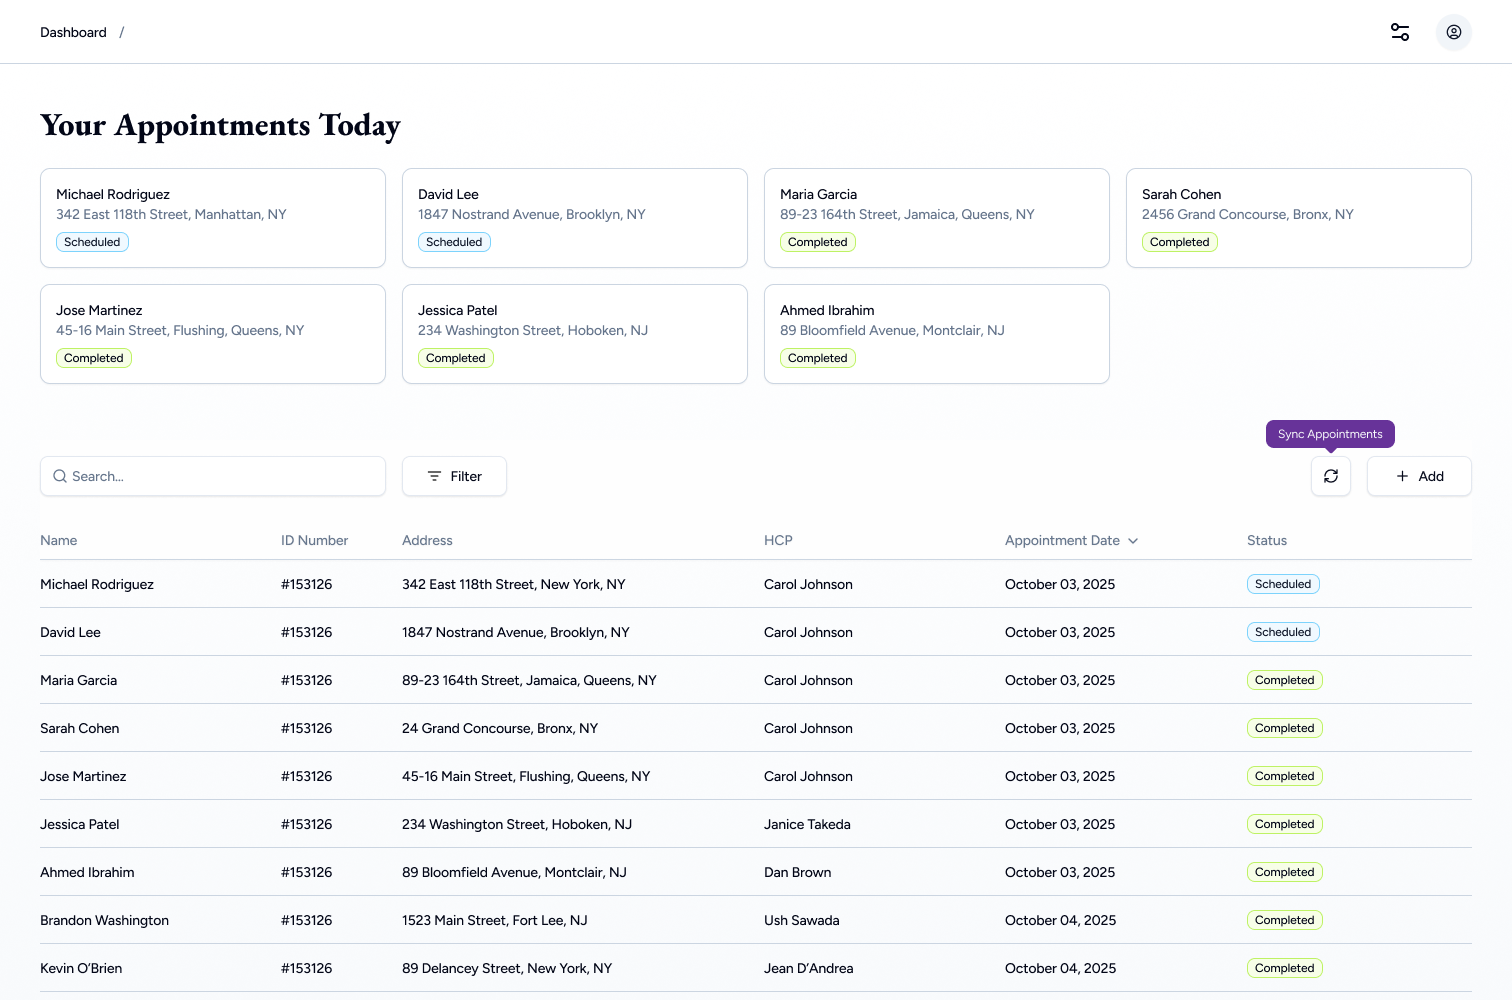Click the Filter button
1512x1000 pixels.
[x=454, y=476]
